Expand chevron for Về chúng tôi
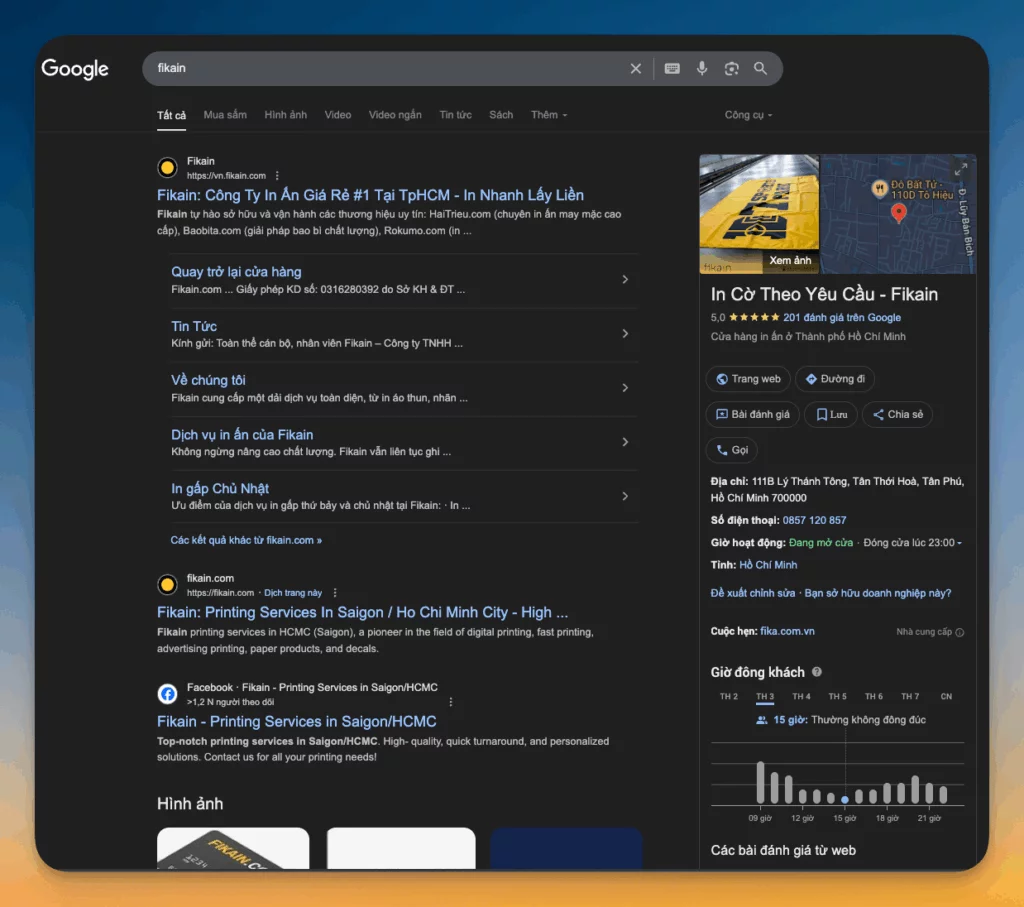The width and height of the screenshot is (1024, 907). tap(625, 388)
